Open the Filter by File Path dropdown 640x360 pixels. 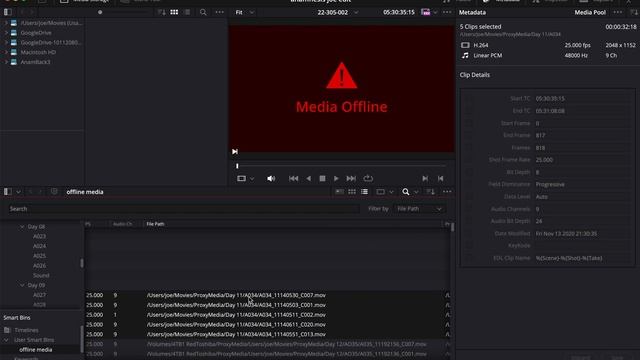click(x=419, y=209)
